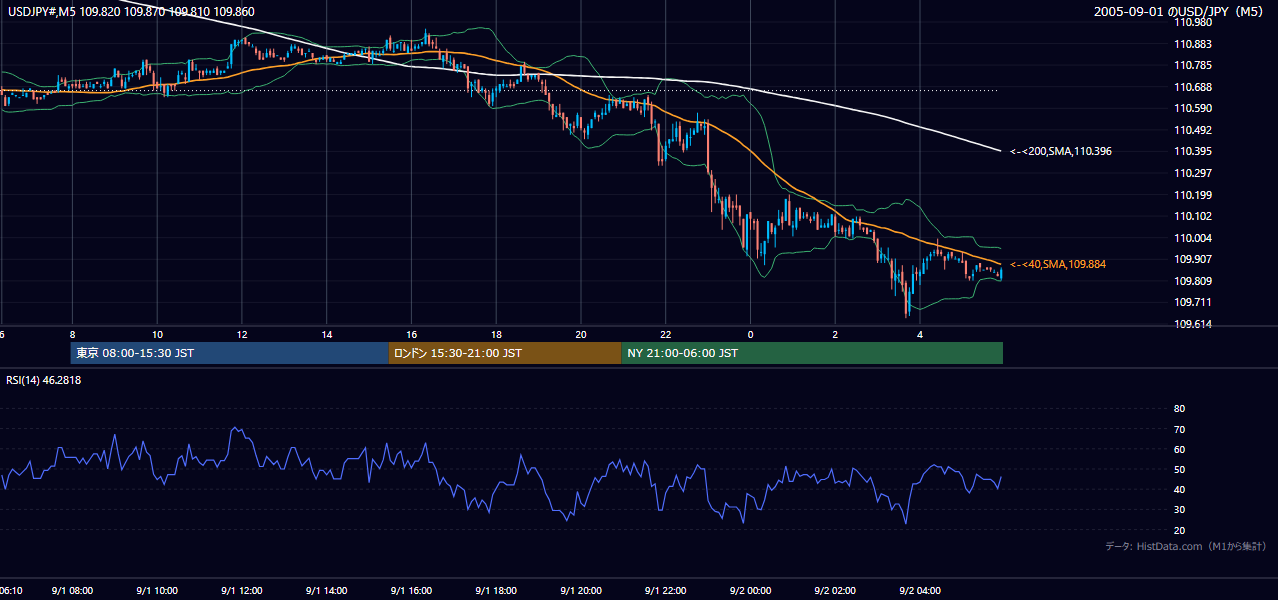Select the 200 SMA label reading 110.396

tap(1061, 151)
